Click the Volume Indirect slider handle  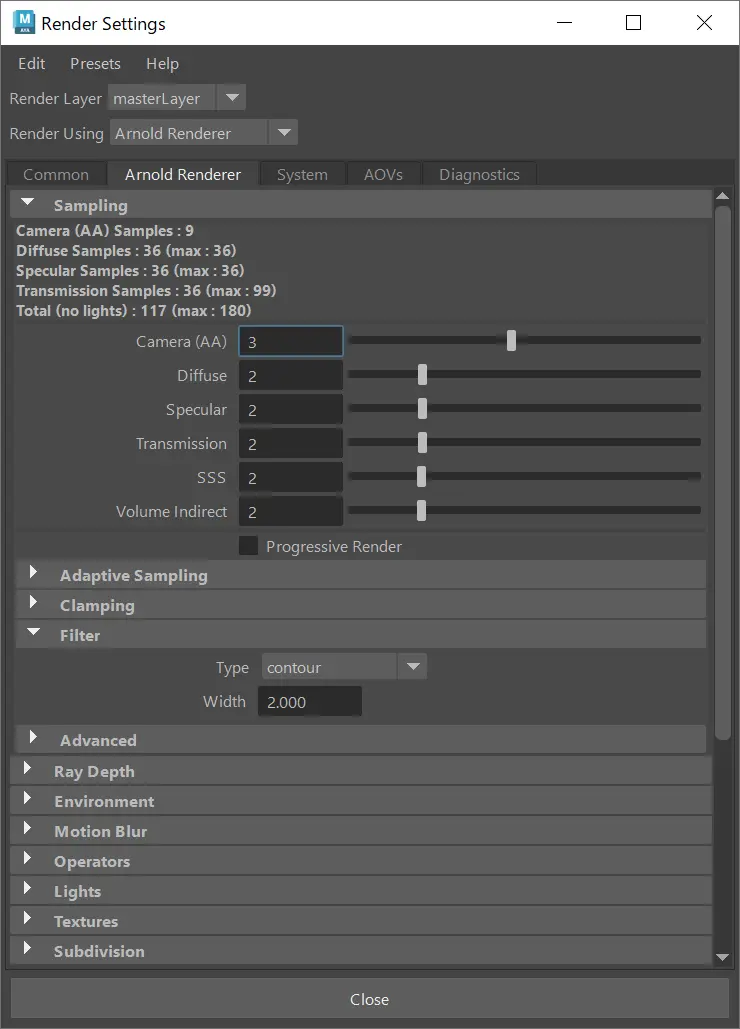421,511
